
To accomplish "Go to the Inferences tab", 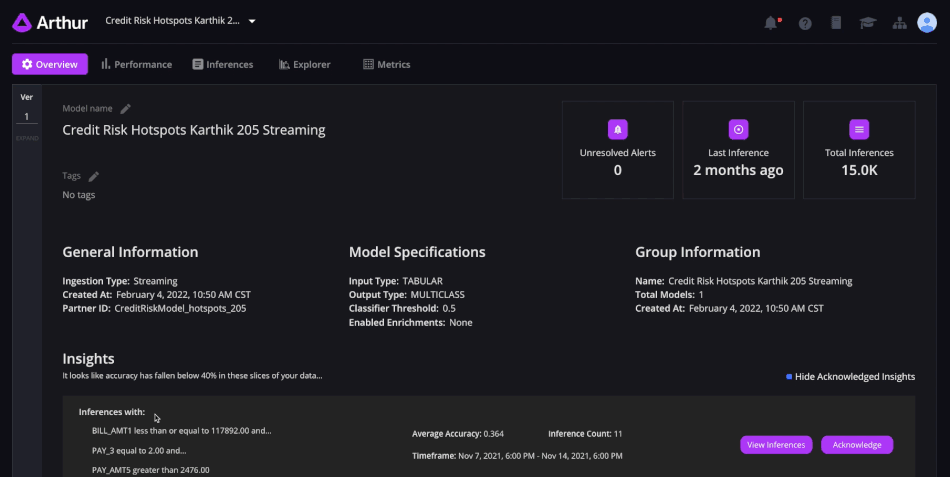I will tap(222, 64).
